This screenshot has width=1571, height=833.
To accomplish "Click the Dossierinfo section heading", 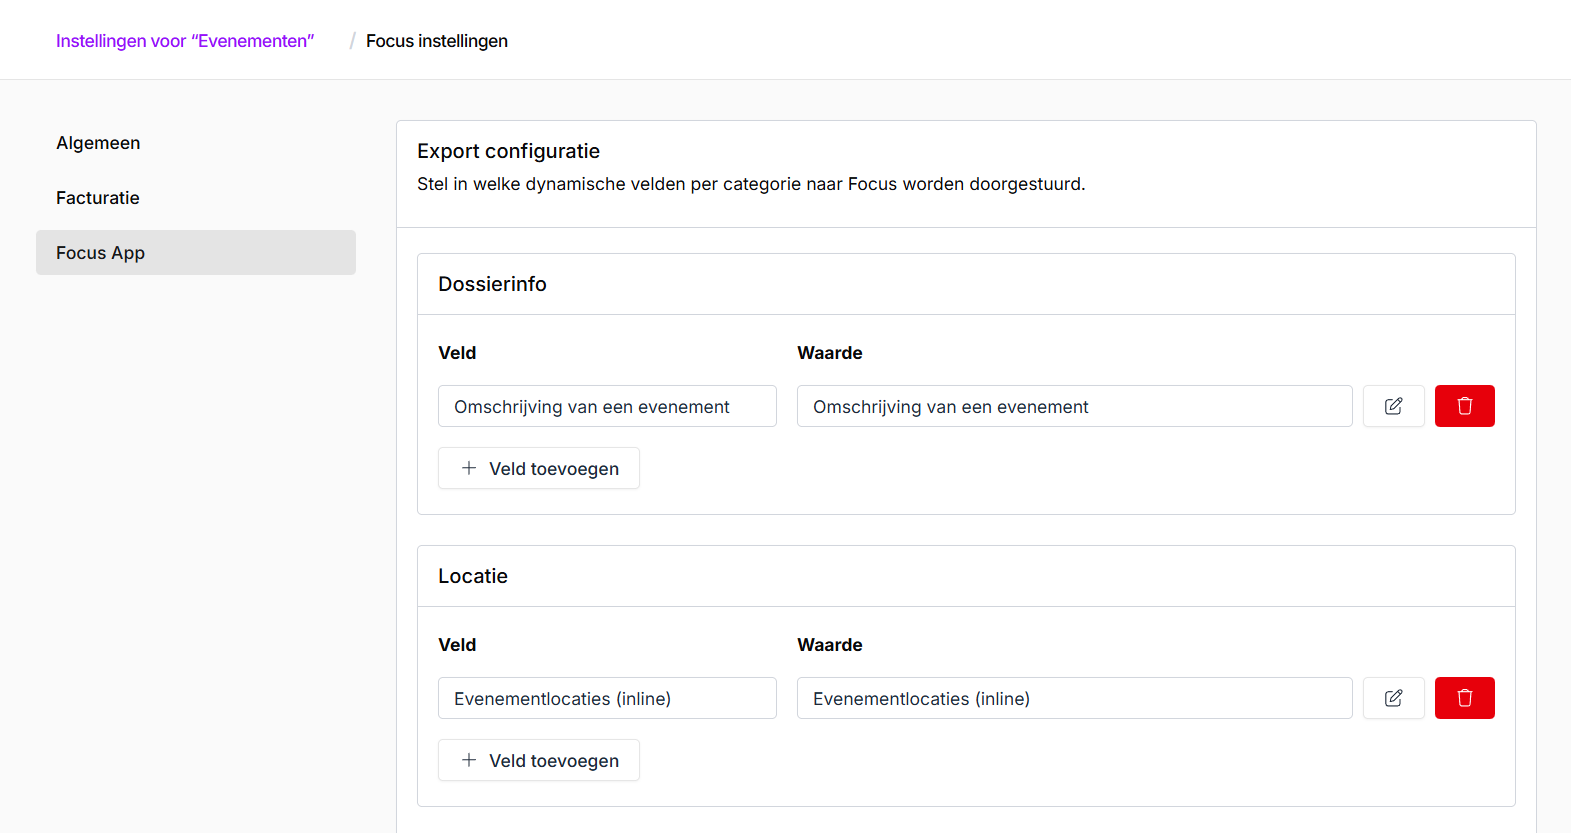I will click(492, 284).
